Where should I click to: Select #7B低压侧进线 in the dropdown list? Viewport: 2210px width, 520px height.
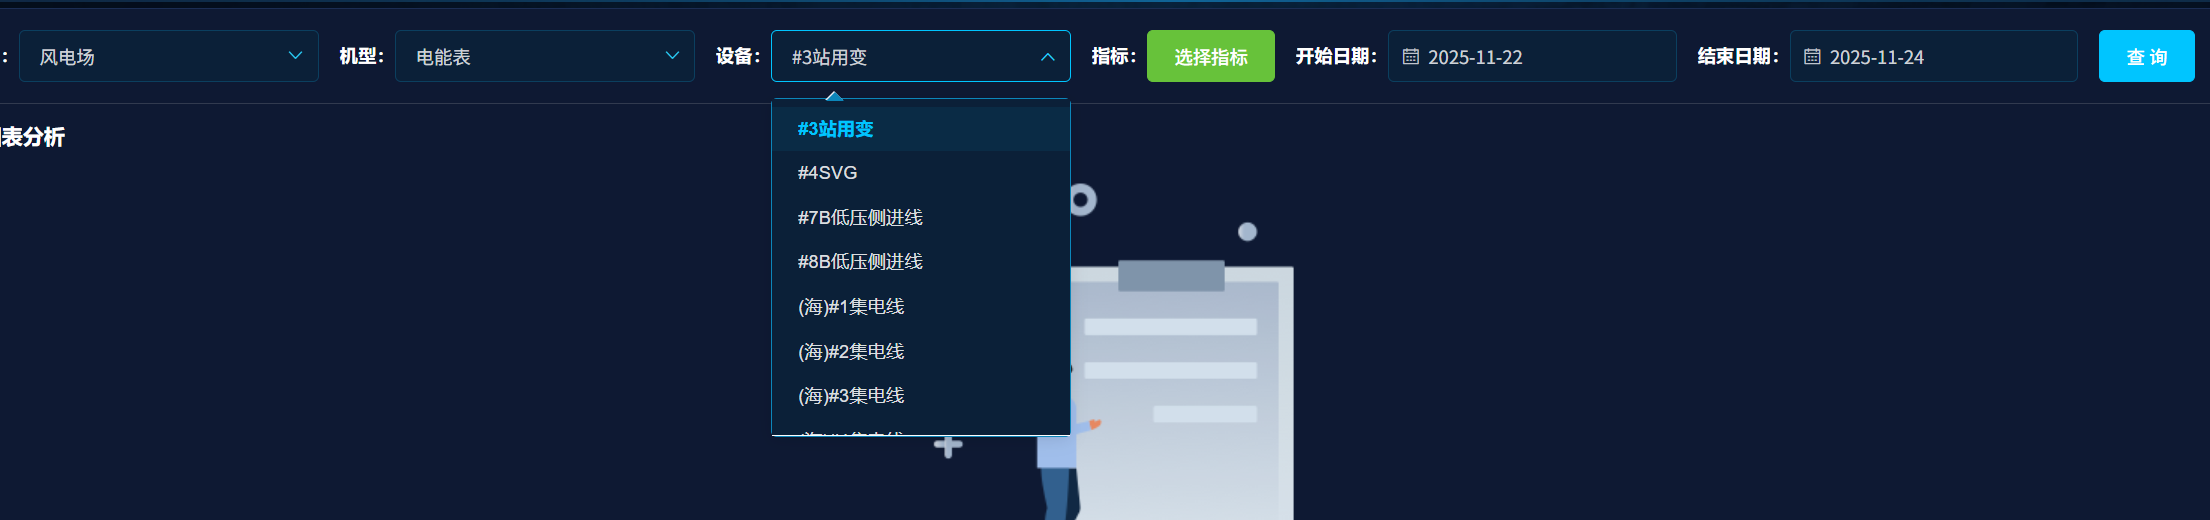860,217
